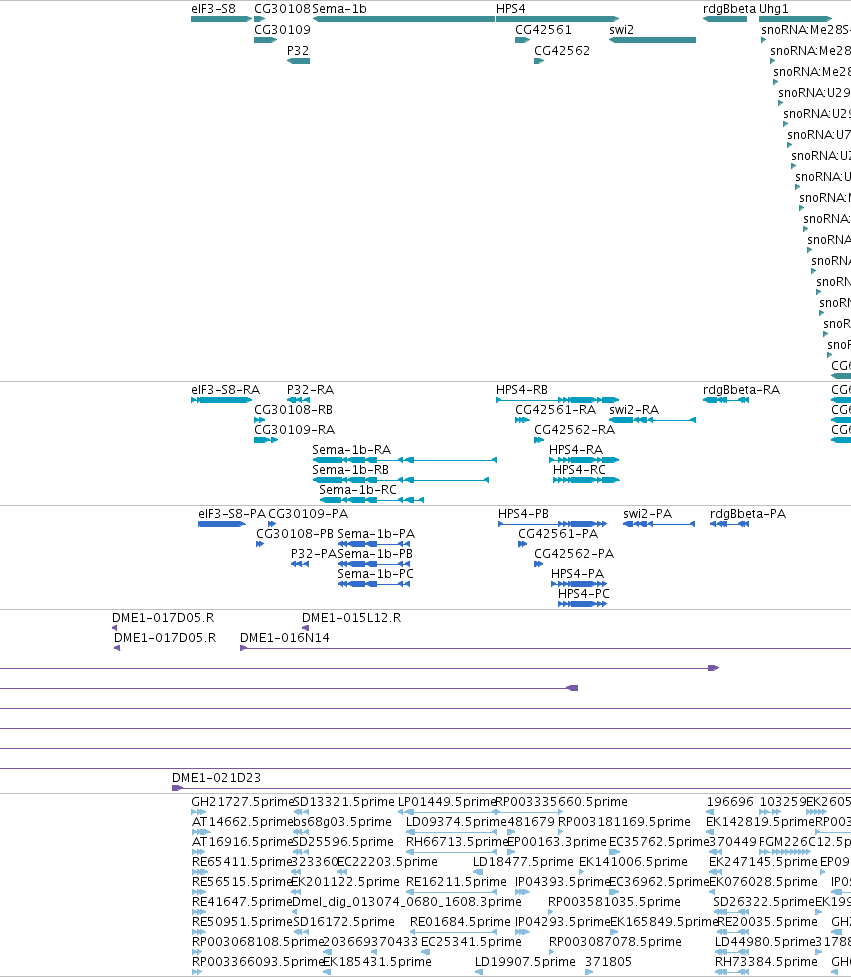Select the 'CG30109-PA' CDS label
Viewport: 851px width, 977px height.
click(x=308, y=513)
